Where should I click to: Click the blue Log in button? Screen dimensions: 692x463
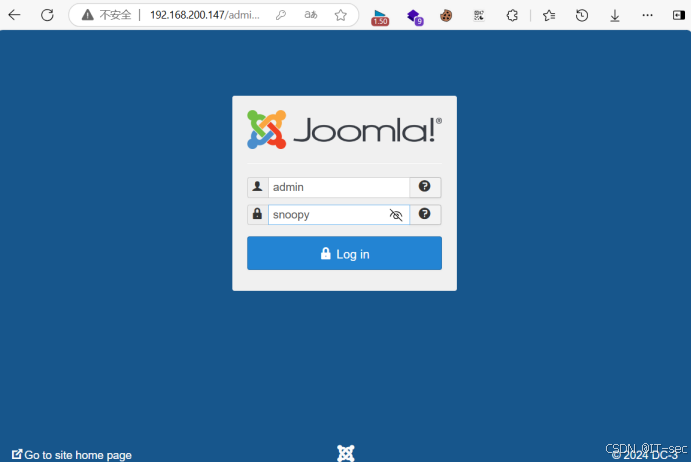344,253
